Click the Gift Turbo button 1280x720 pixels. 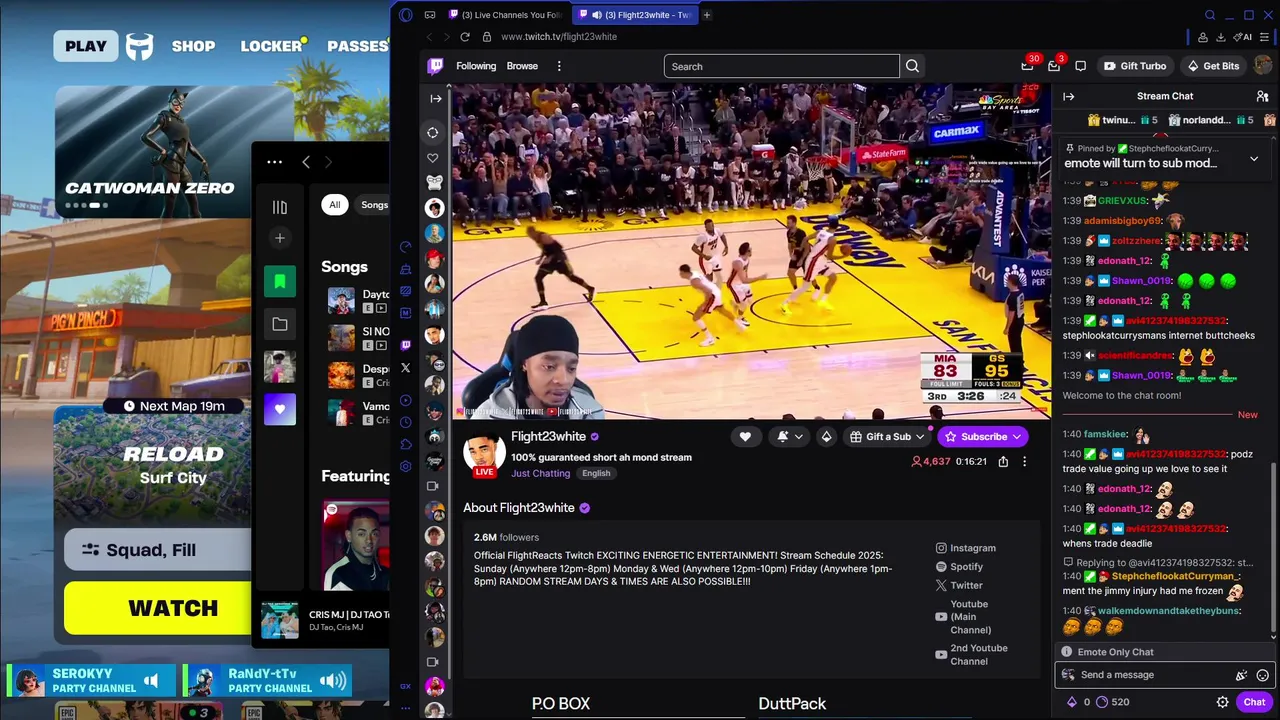1135,66
